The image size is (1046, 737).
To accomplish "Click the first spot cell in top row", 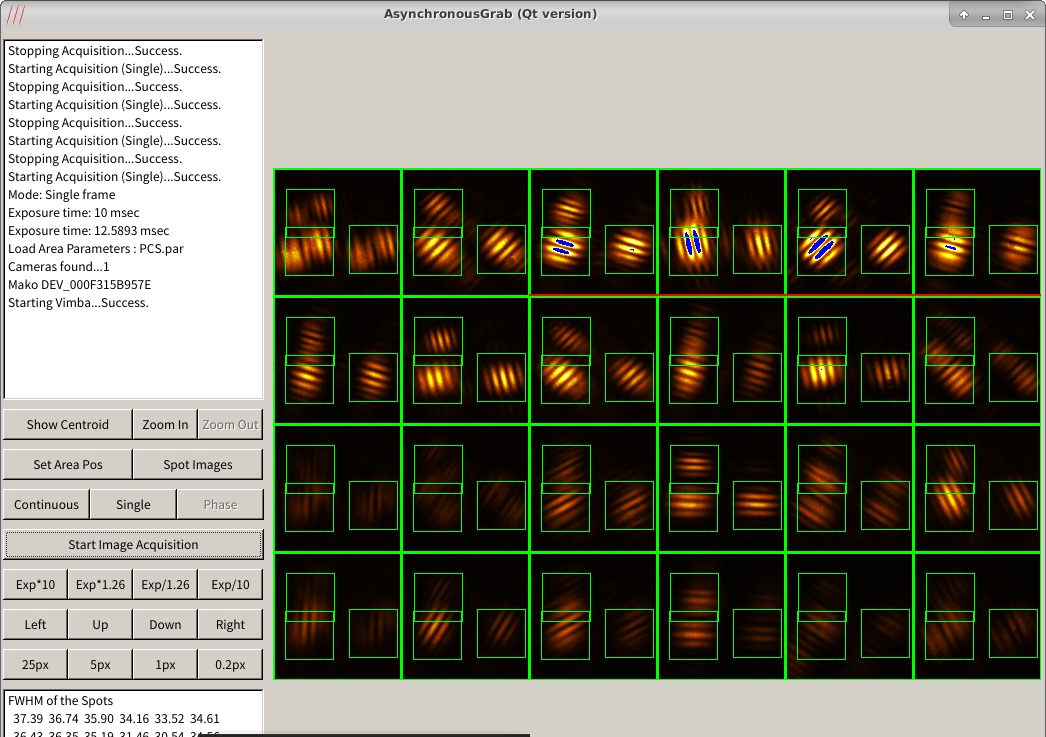I will pos(338,232).
